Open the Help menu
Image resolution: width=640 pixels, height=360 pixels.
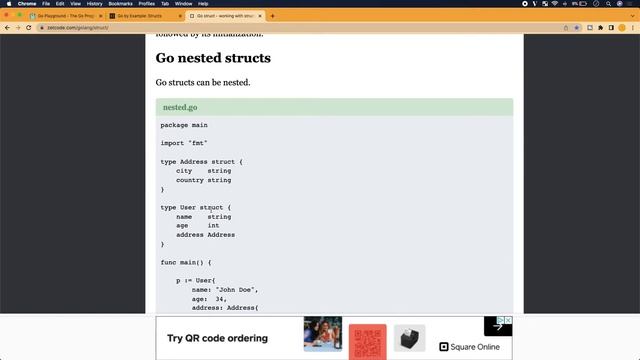pyautogui.click(x=203, y=4)
